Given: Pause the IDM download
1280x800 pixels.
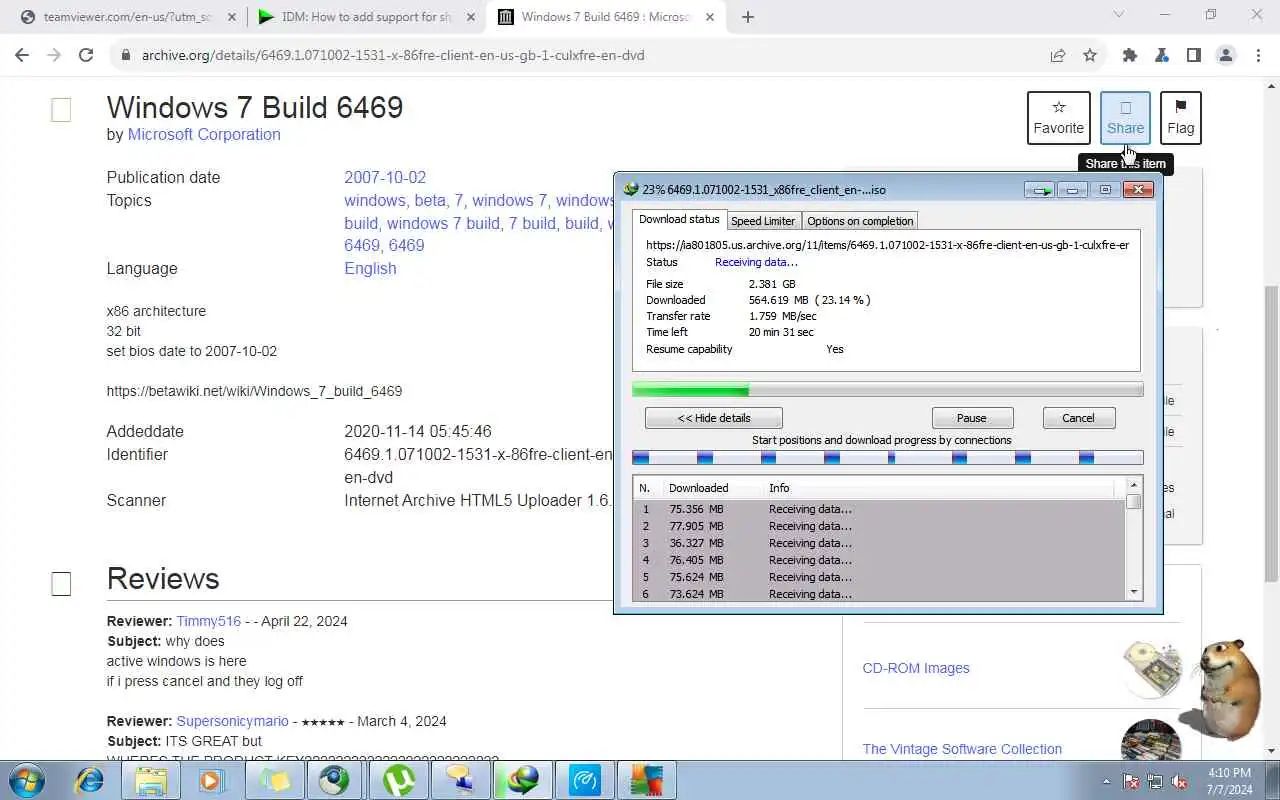Looking at the screenshot, I should 972,418.
